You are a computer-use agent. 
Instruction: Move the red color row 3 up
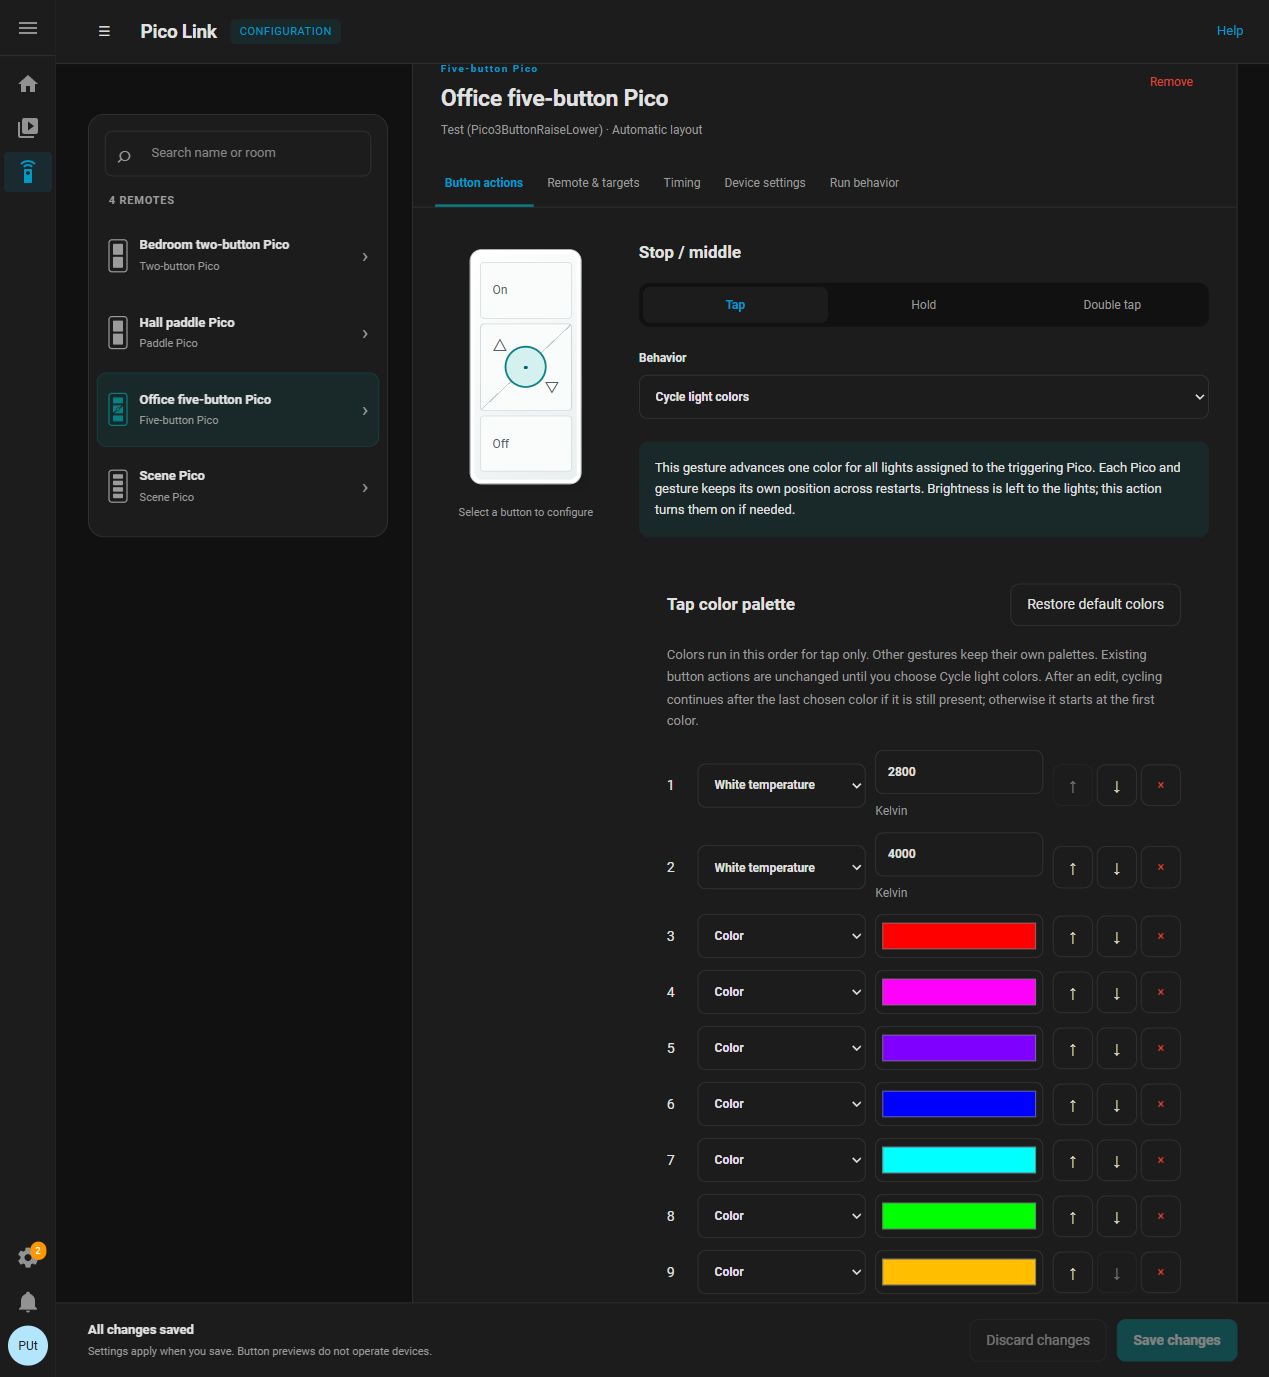(1073, 937)
